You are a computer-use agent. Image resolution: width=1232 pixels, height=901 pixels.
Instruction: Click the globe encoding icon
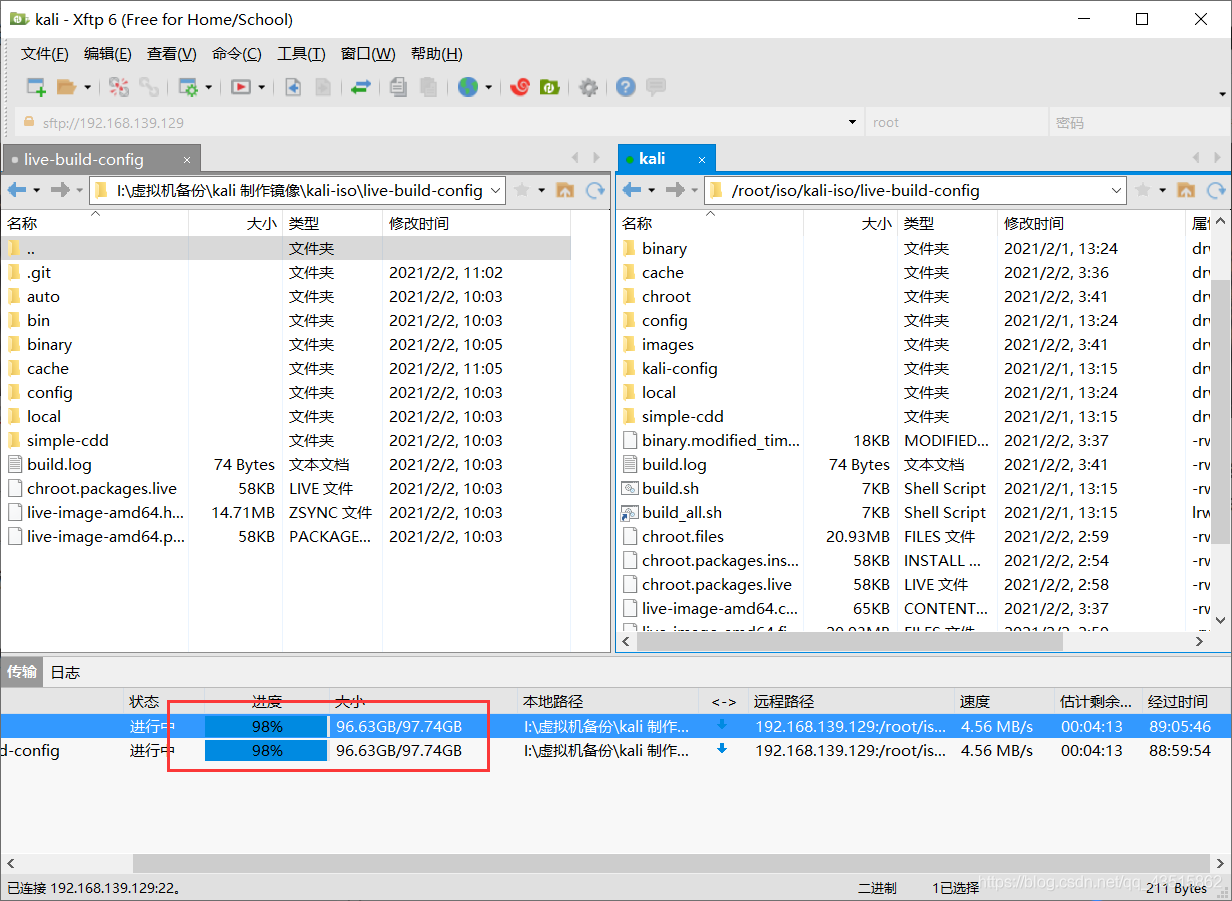(468, 87)
